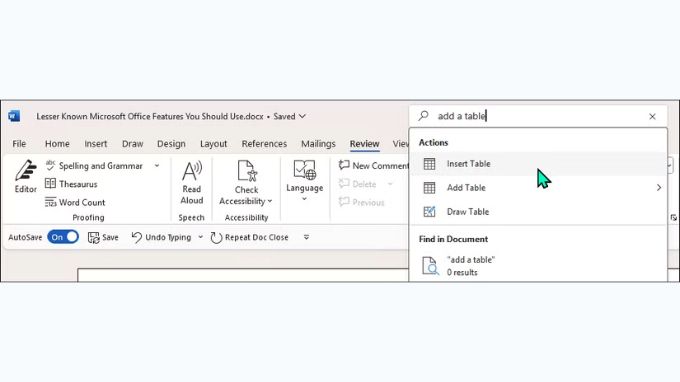Switch to the Home tab
Screen dimensions: 680x382
click(57, 144)
